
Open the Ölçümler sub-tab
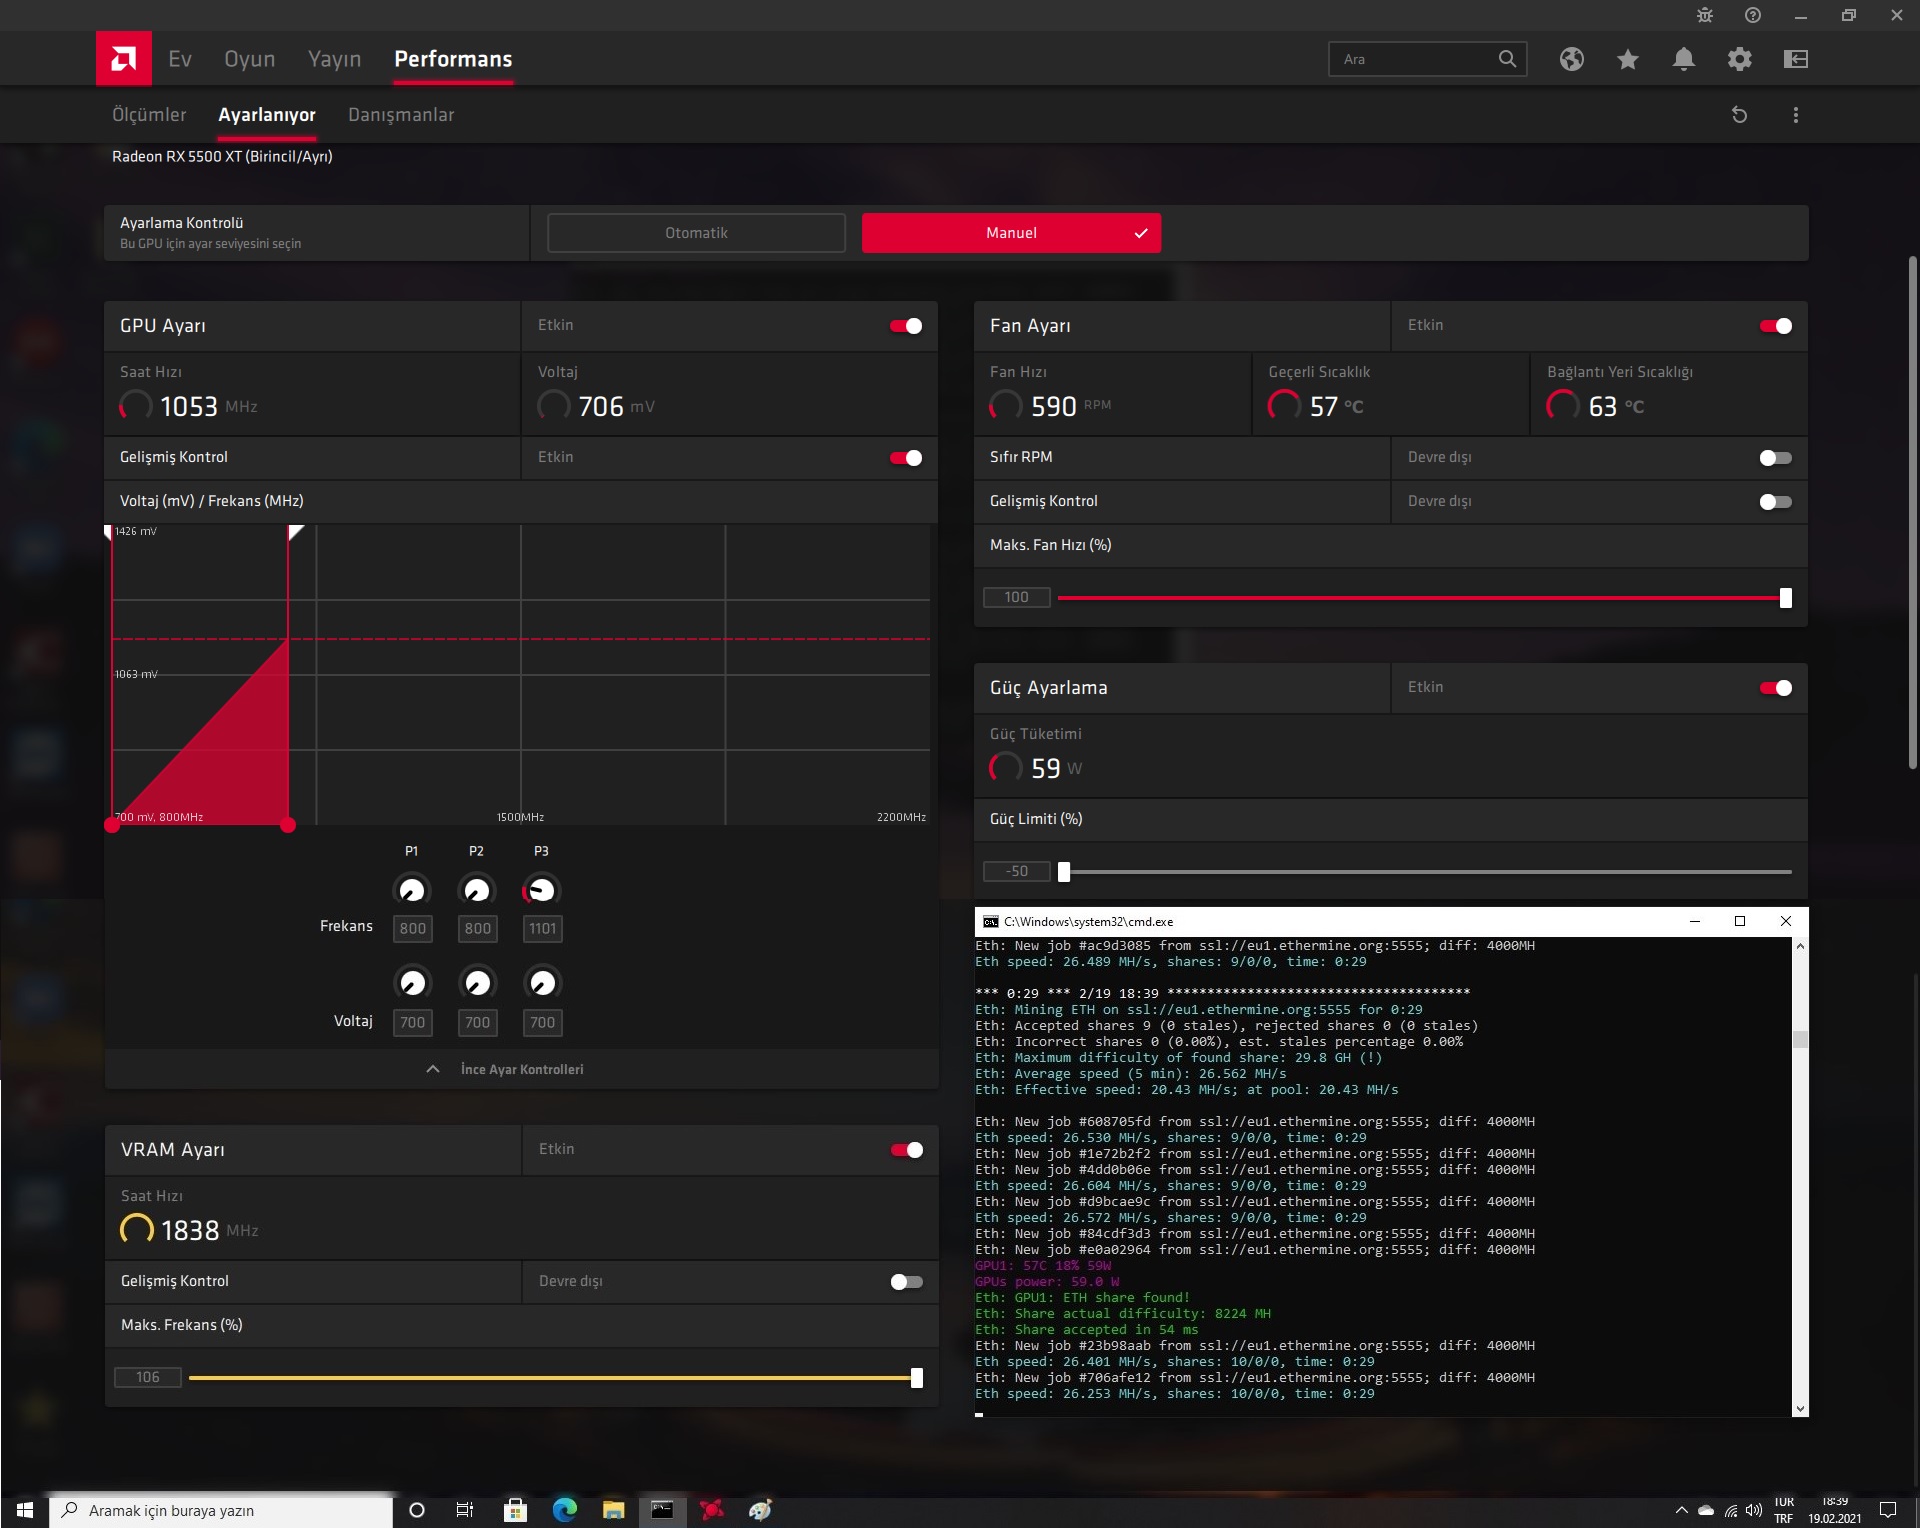click(x=149, y=115)
